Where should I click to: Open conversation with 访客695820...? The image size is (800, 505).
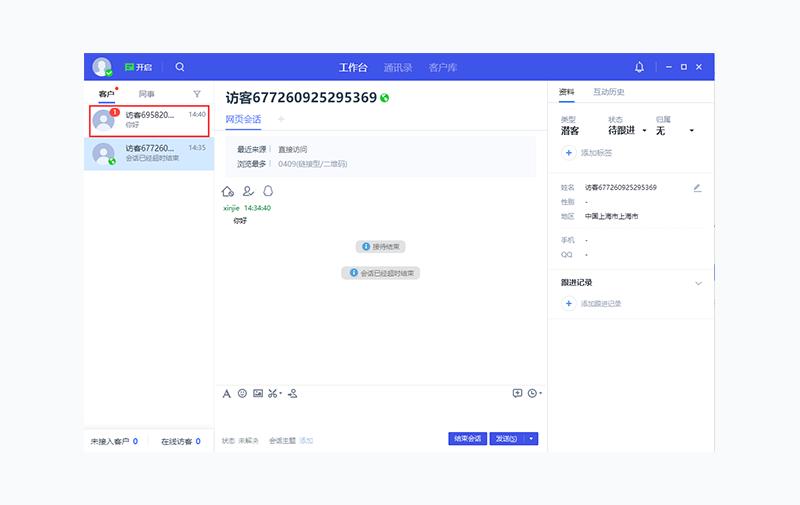[x=149, y=121]
